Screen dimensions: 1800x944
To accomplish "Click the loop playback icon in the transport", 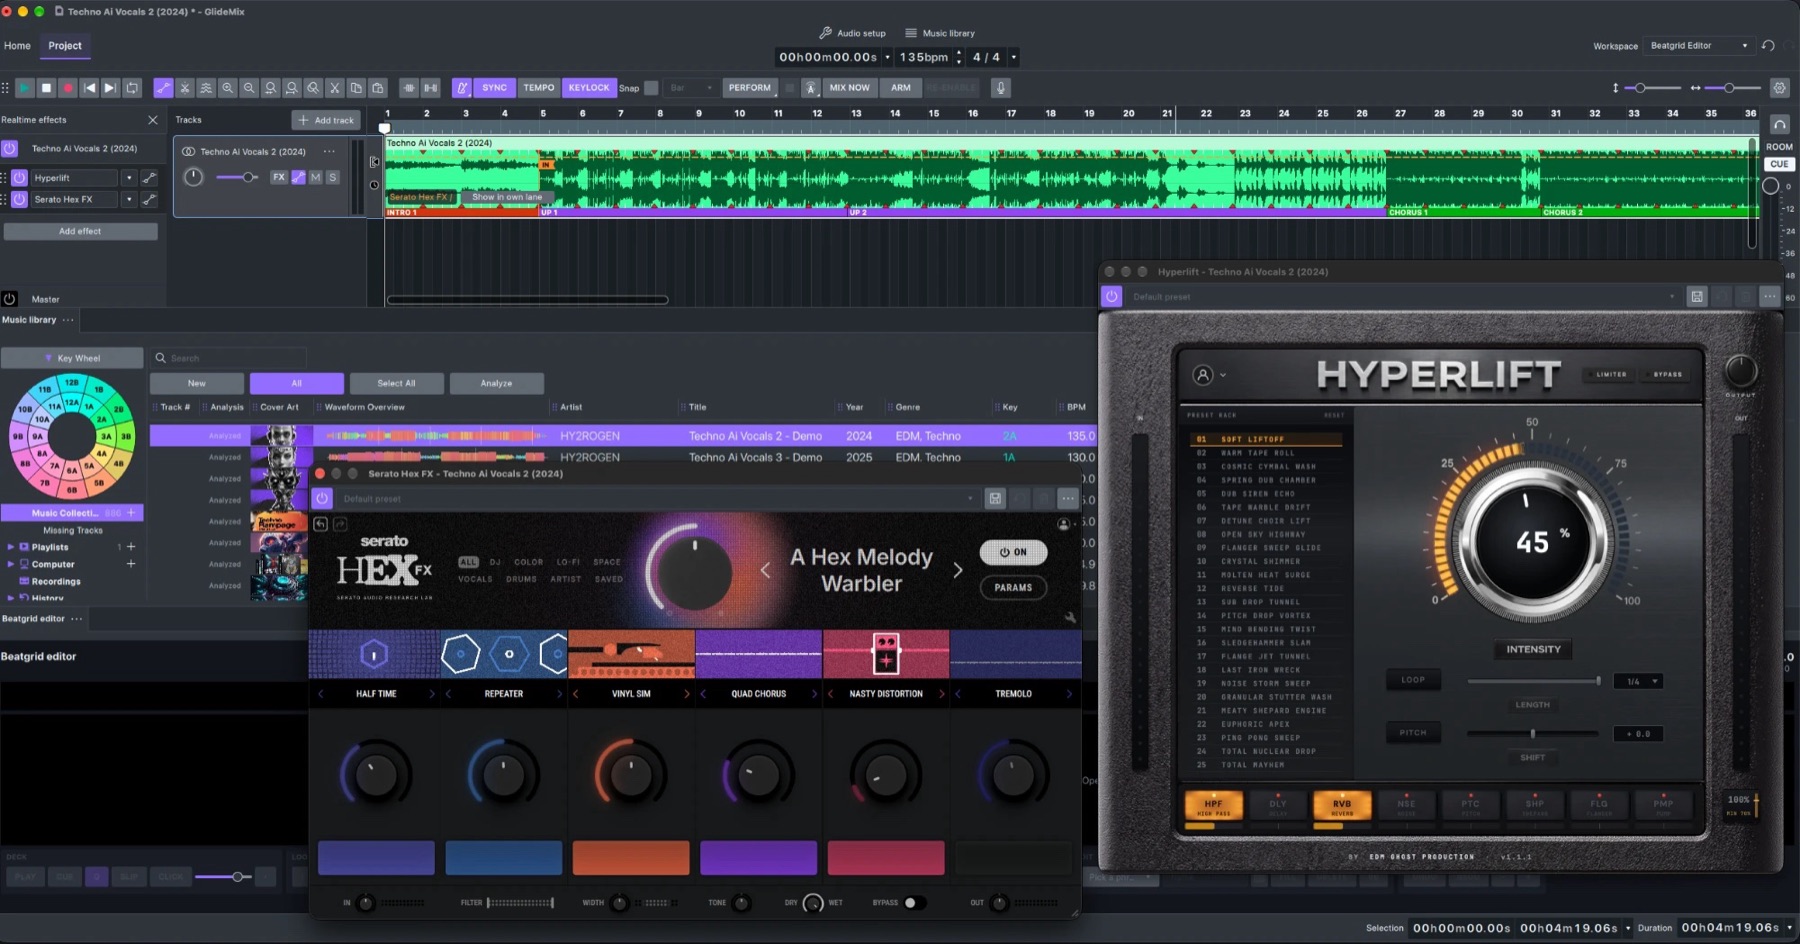I will tap(132, 88).
